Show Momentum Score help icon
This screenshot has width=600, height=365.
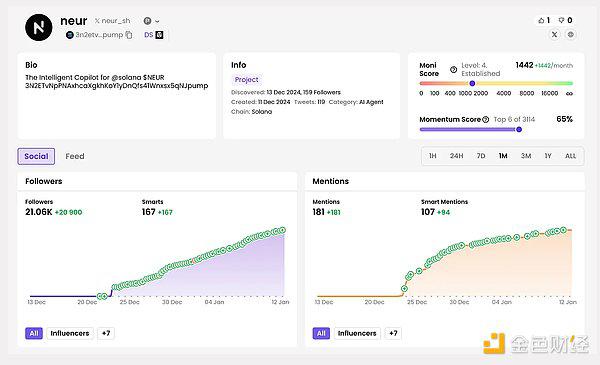point(486,119)
